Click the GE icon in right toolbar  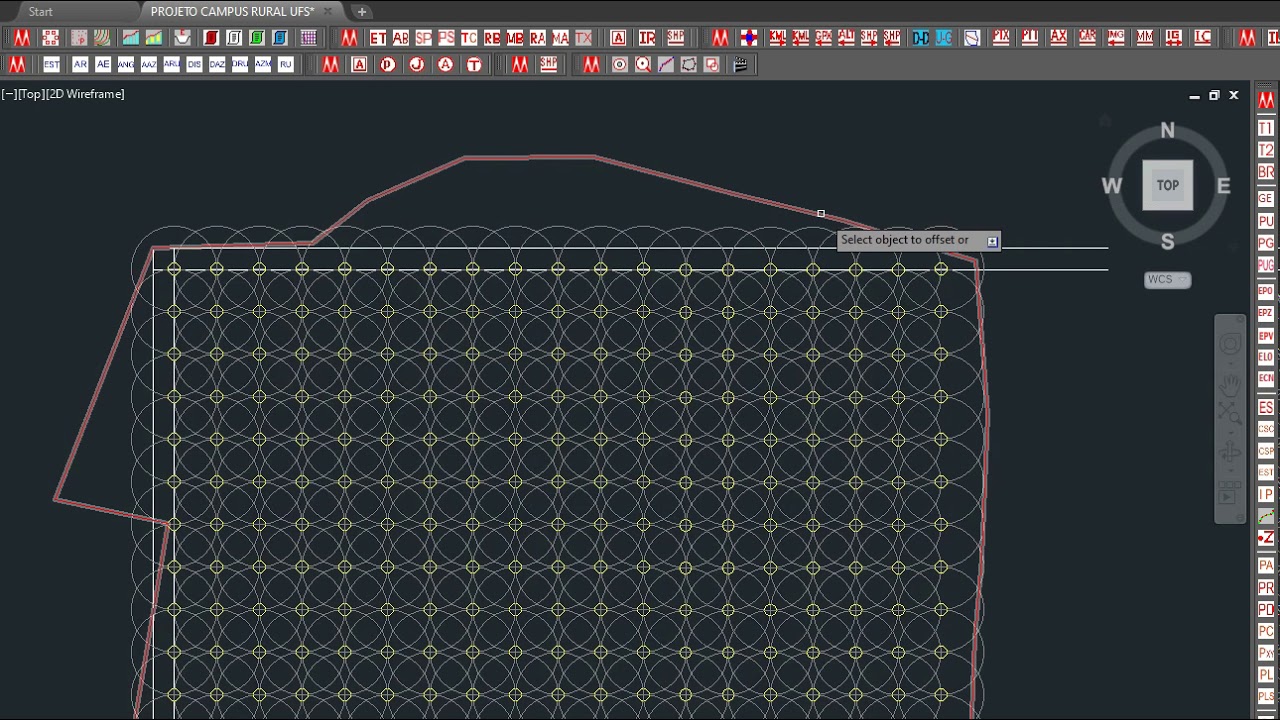(x=1266, y=198)
